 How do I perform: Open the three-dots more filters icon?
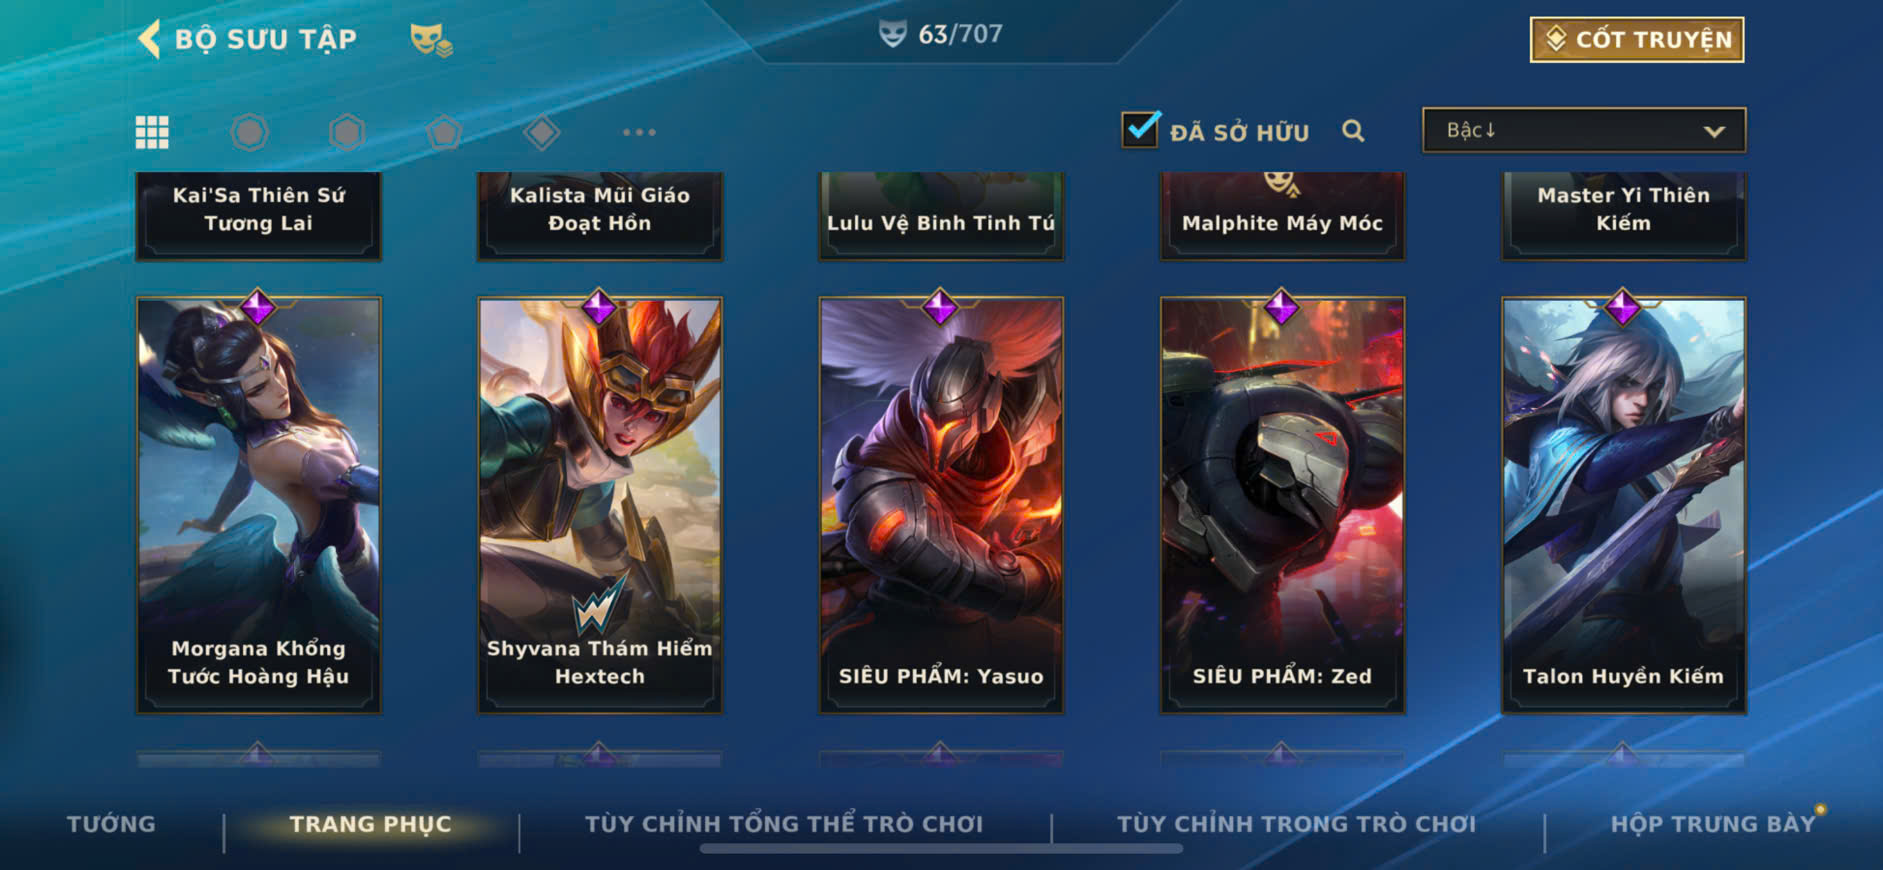[639, 132]
